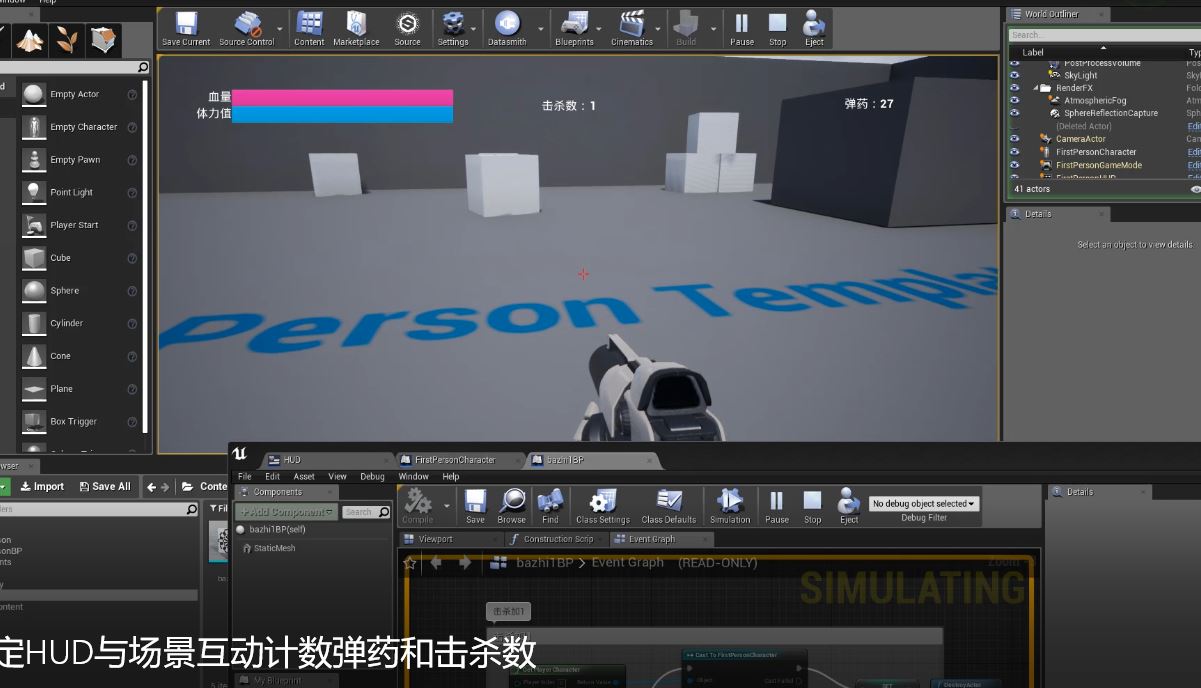
Task: Stop the simulation in blueprint toolbar
Action: click(812, 506)
